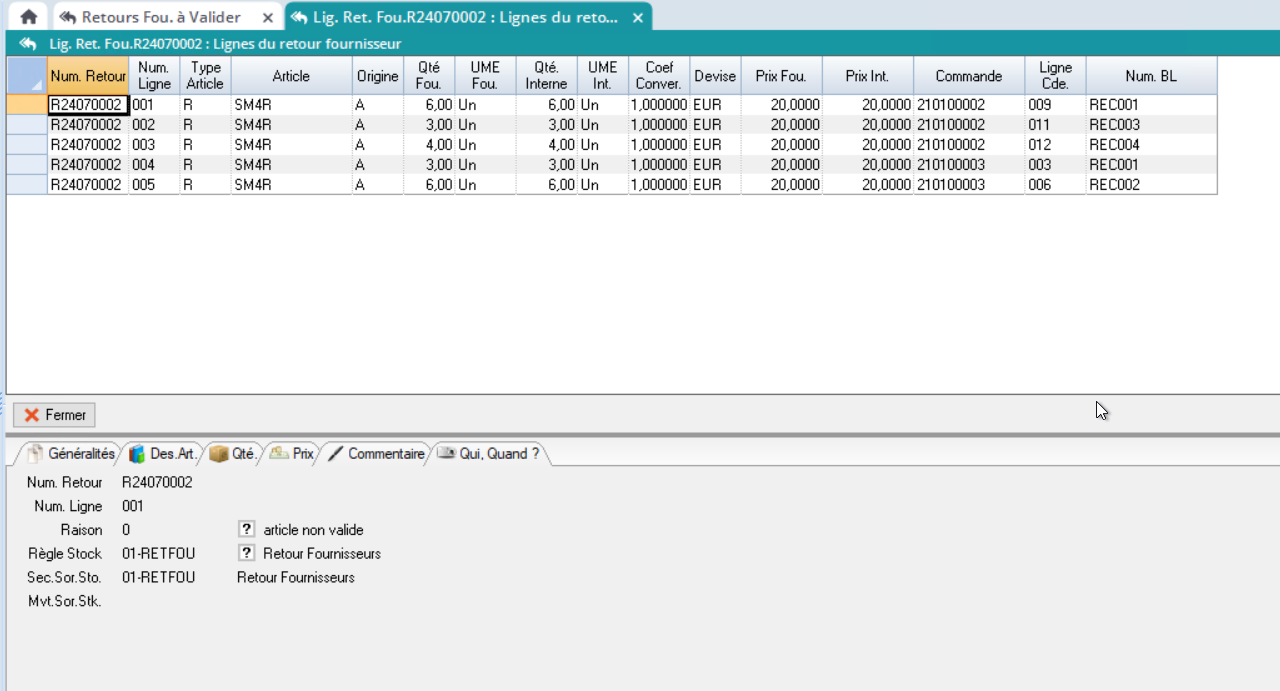
Task: Switch to the Qui, Quand ? tab
Action: tap(489, 454)
